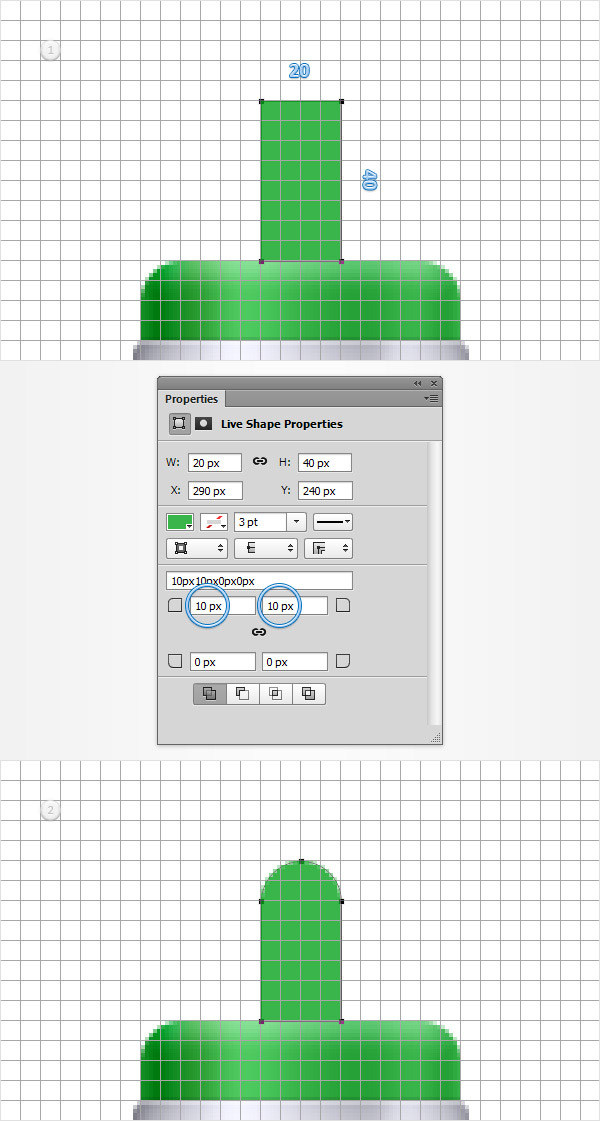Image resolution: width=600 pixels, height=1121 pixels.
Task: Click the Live Shape Properties icon
Action: point(180,423)
